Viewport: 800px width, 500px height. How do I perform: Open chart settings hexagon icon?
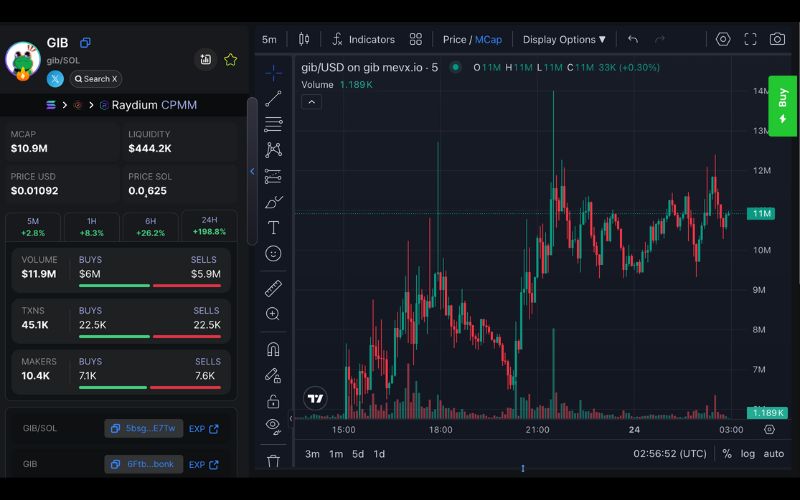723,39
